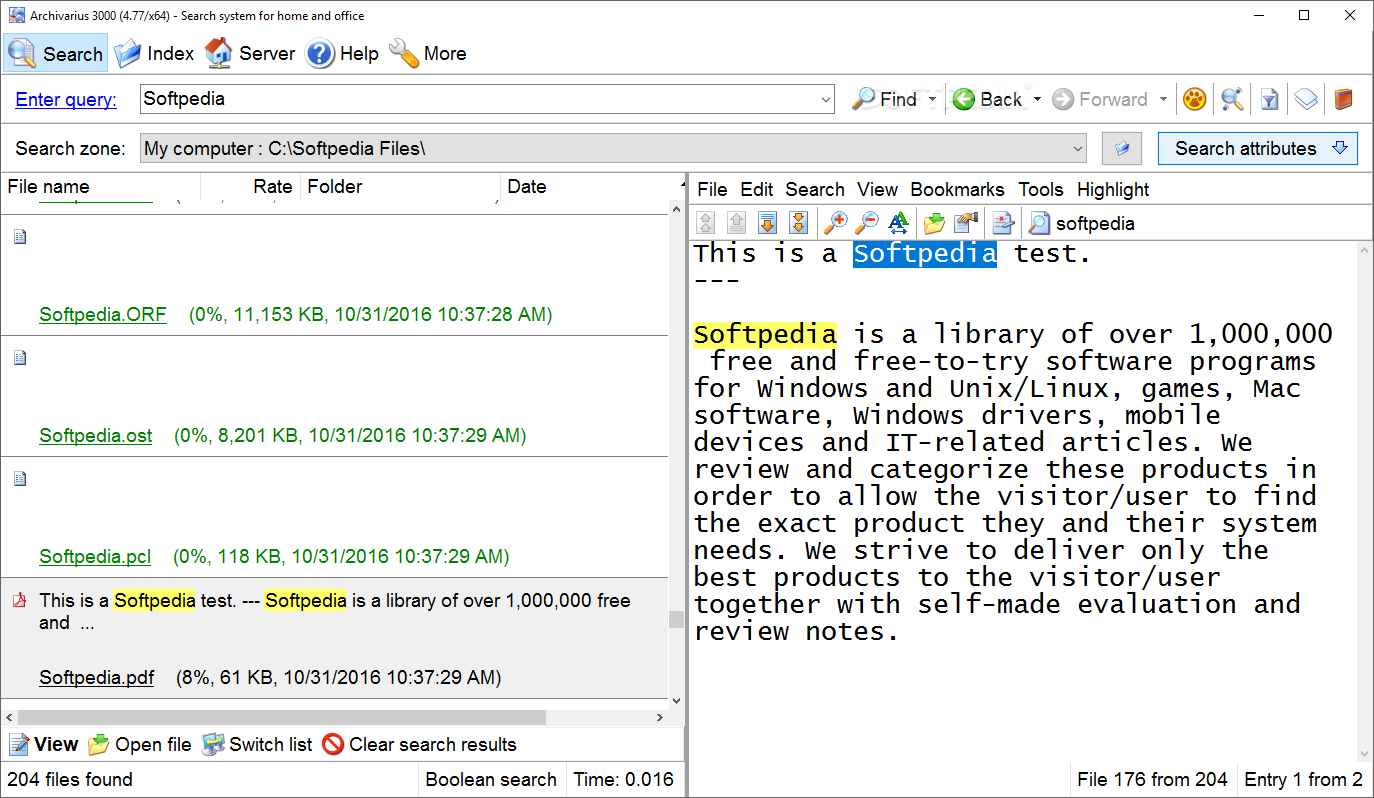The image size is (1374, 798).
Task: Click the results list horizontal scrollbar
Action: (x=282, y=718)
